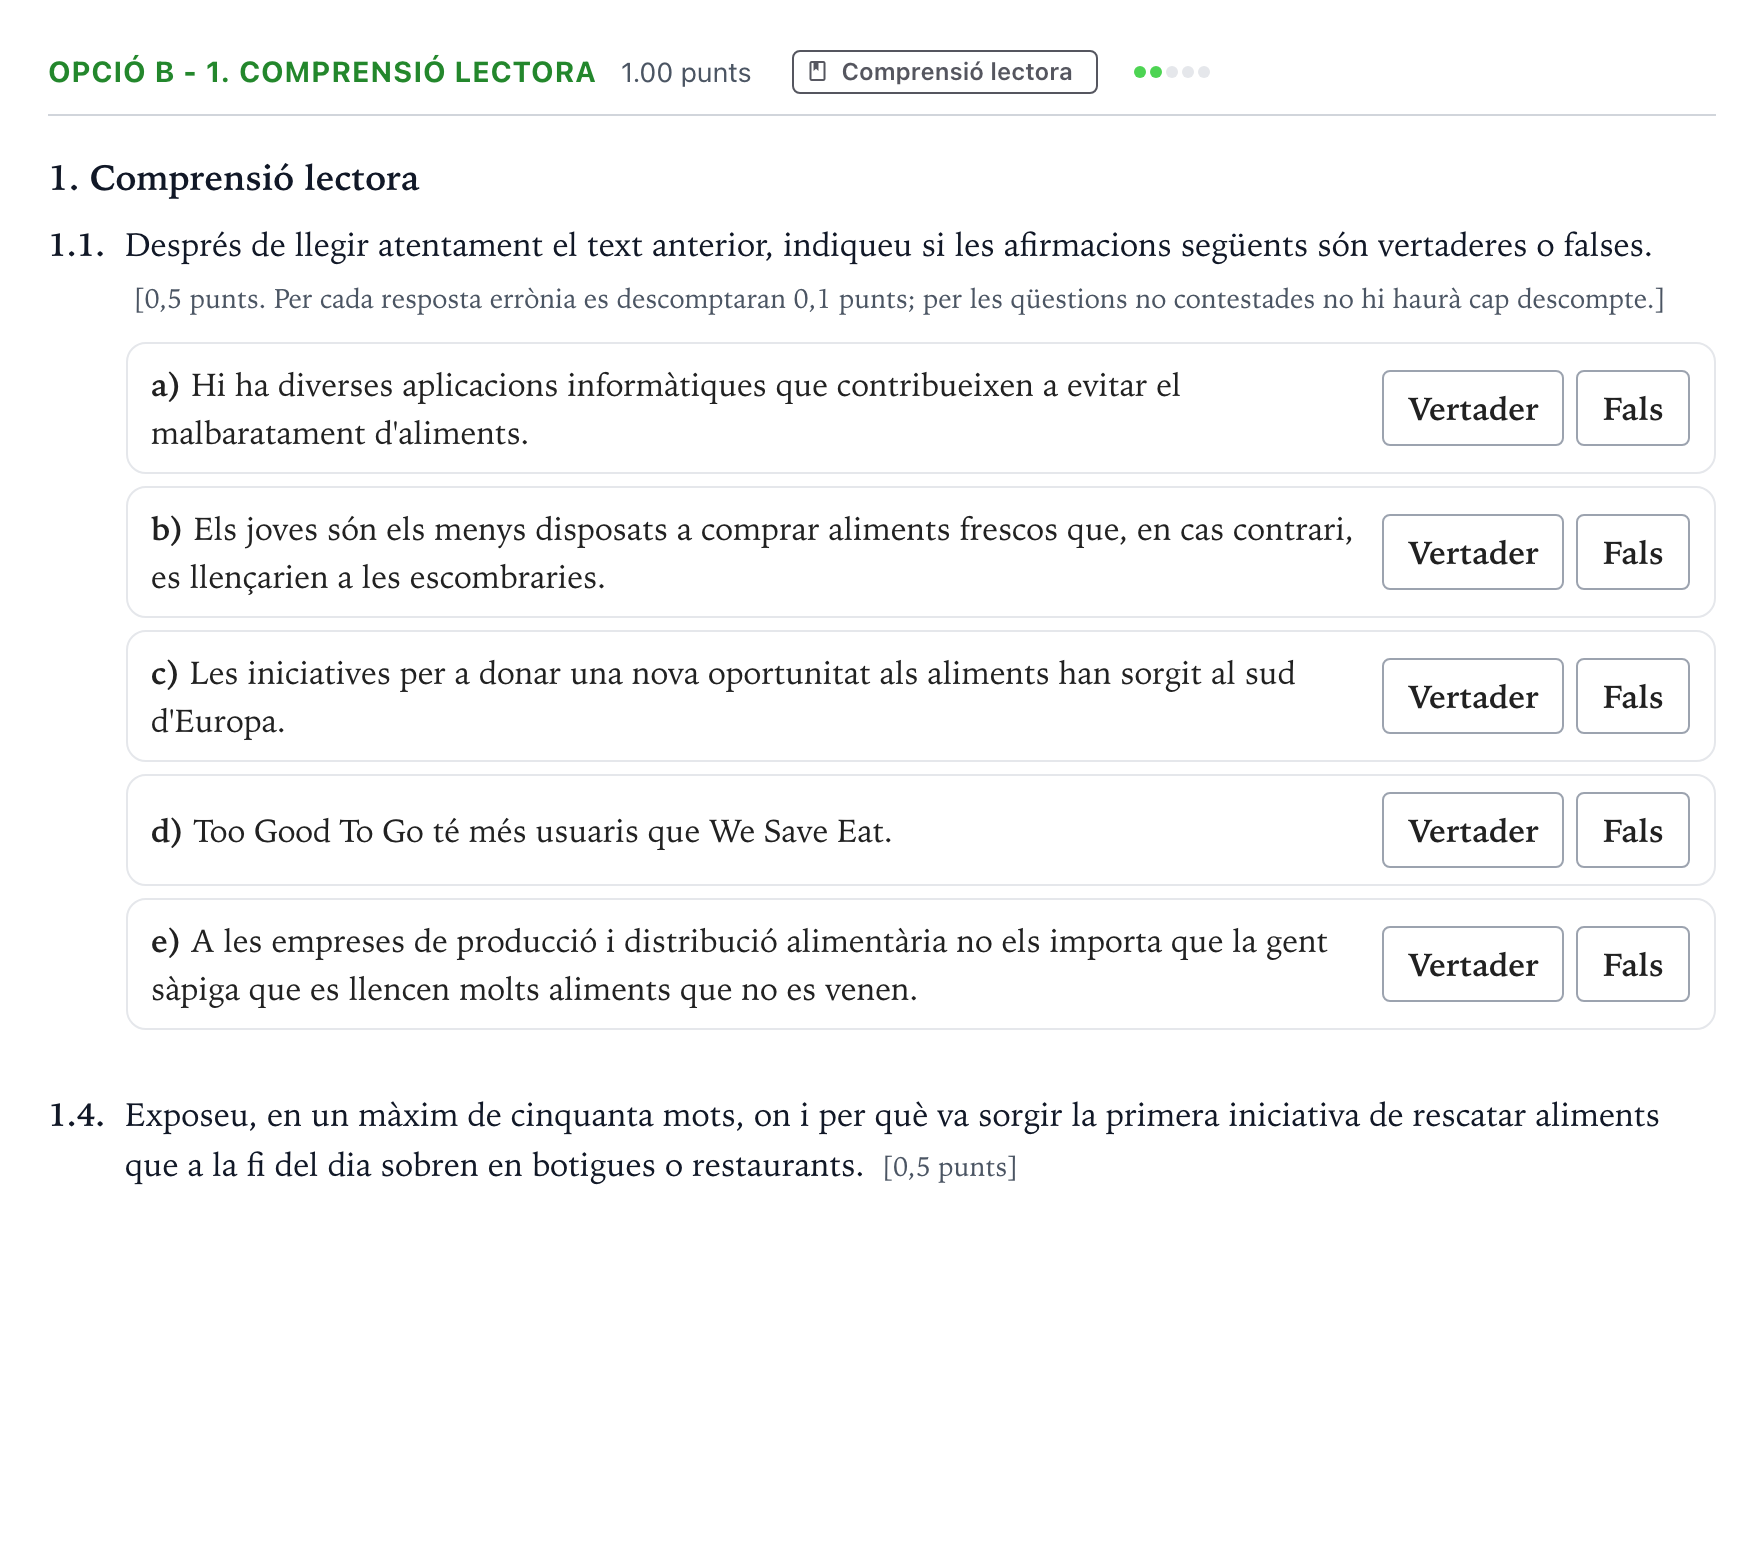1764x1544 pixels.
Task: Click question 1.4 'Exposeu, en un màxim' text
Action: (x=892, y=1140)
